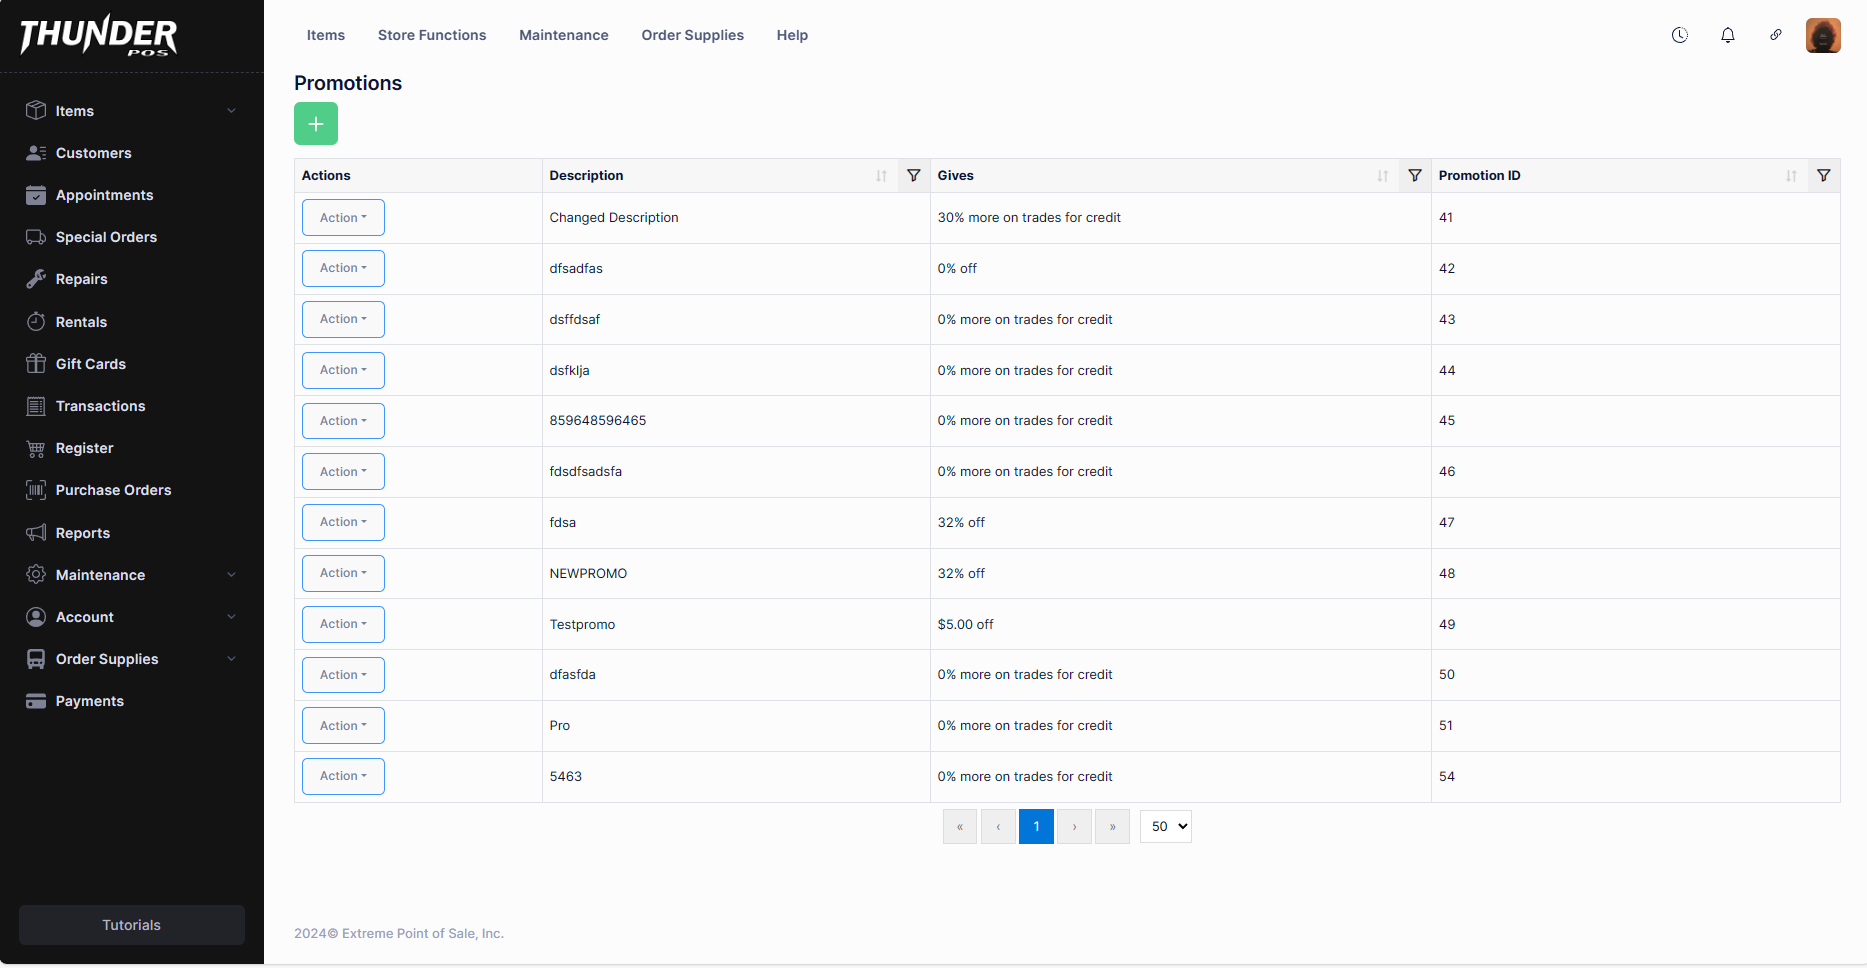The height and width of the screenshot is (968, 1867).
Task: Open Store Functions top menu
Action: 432,35
